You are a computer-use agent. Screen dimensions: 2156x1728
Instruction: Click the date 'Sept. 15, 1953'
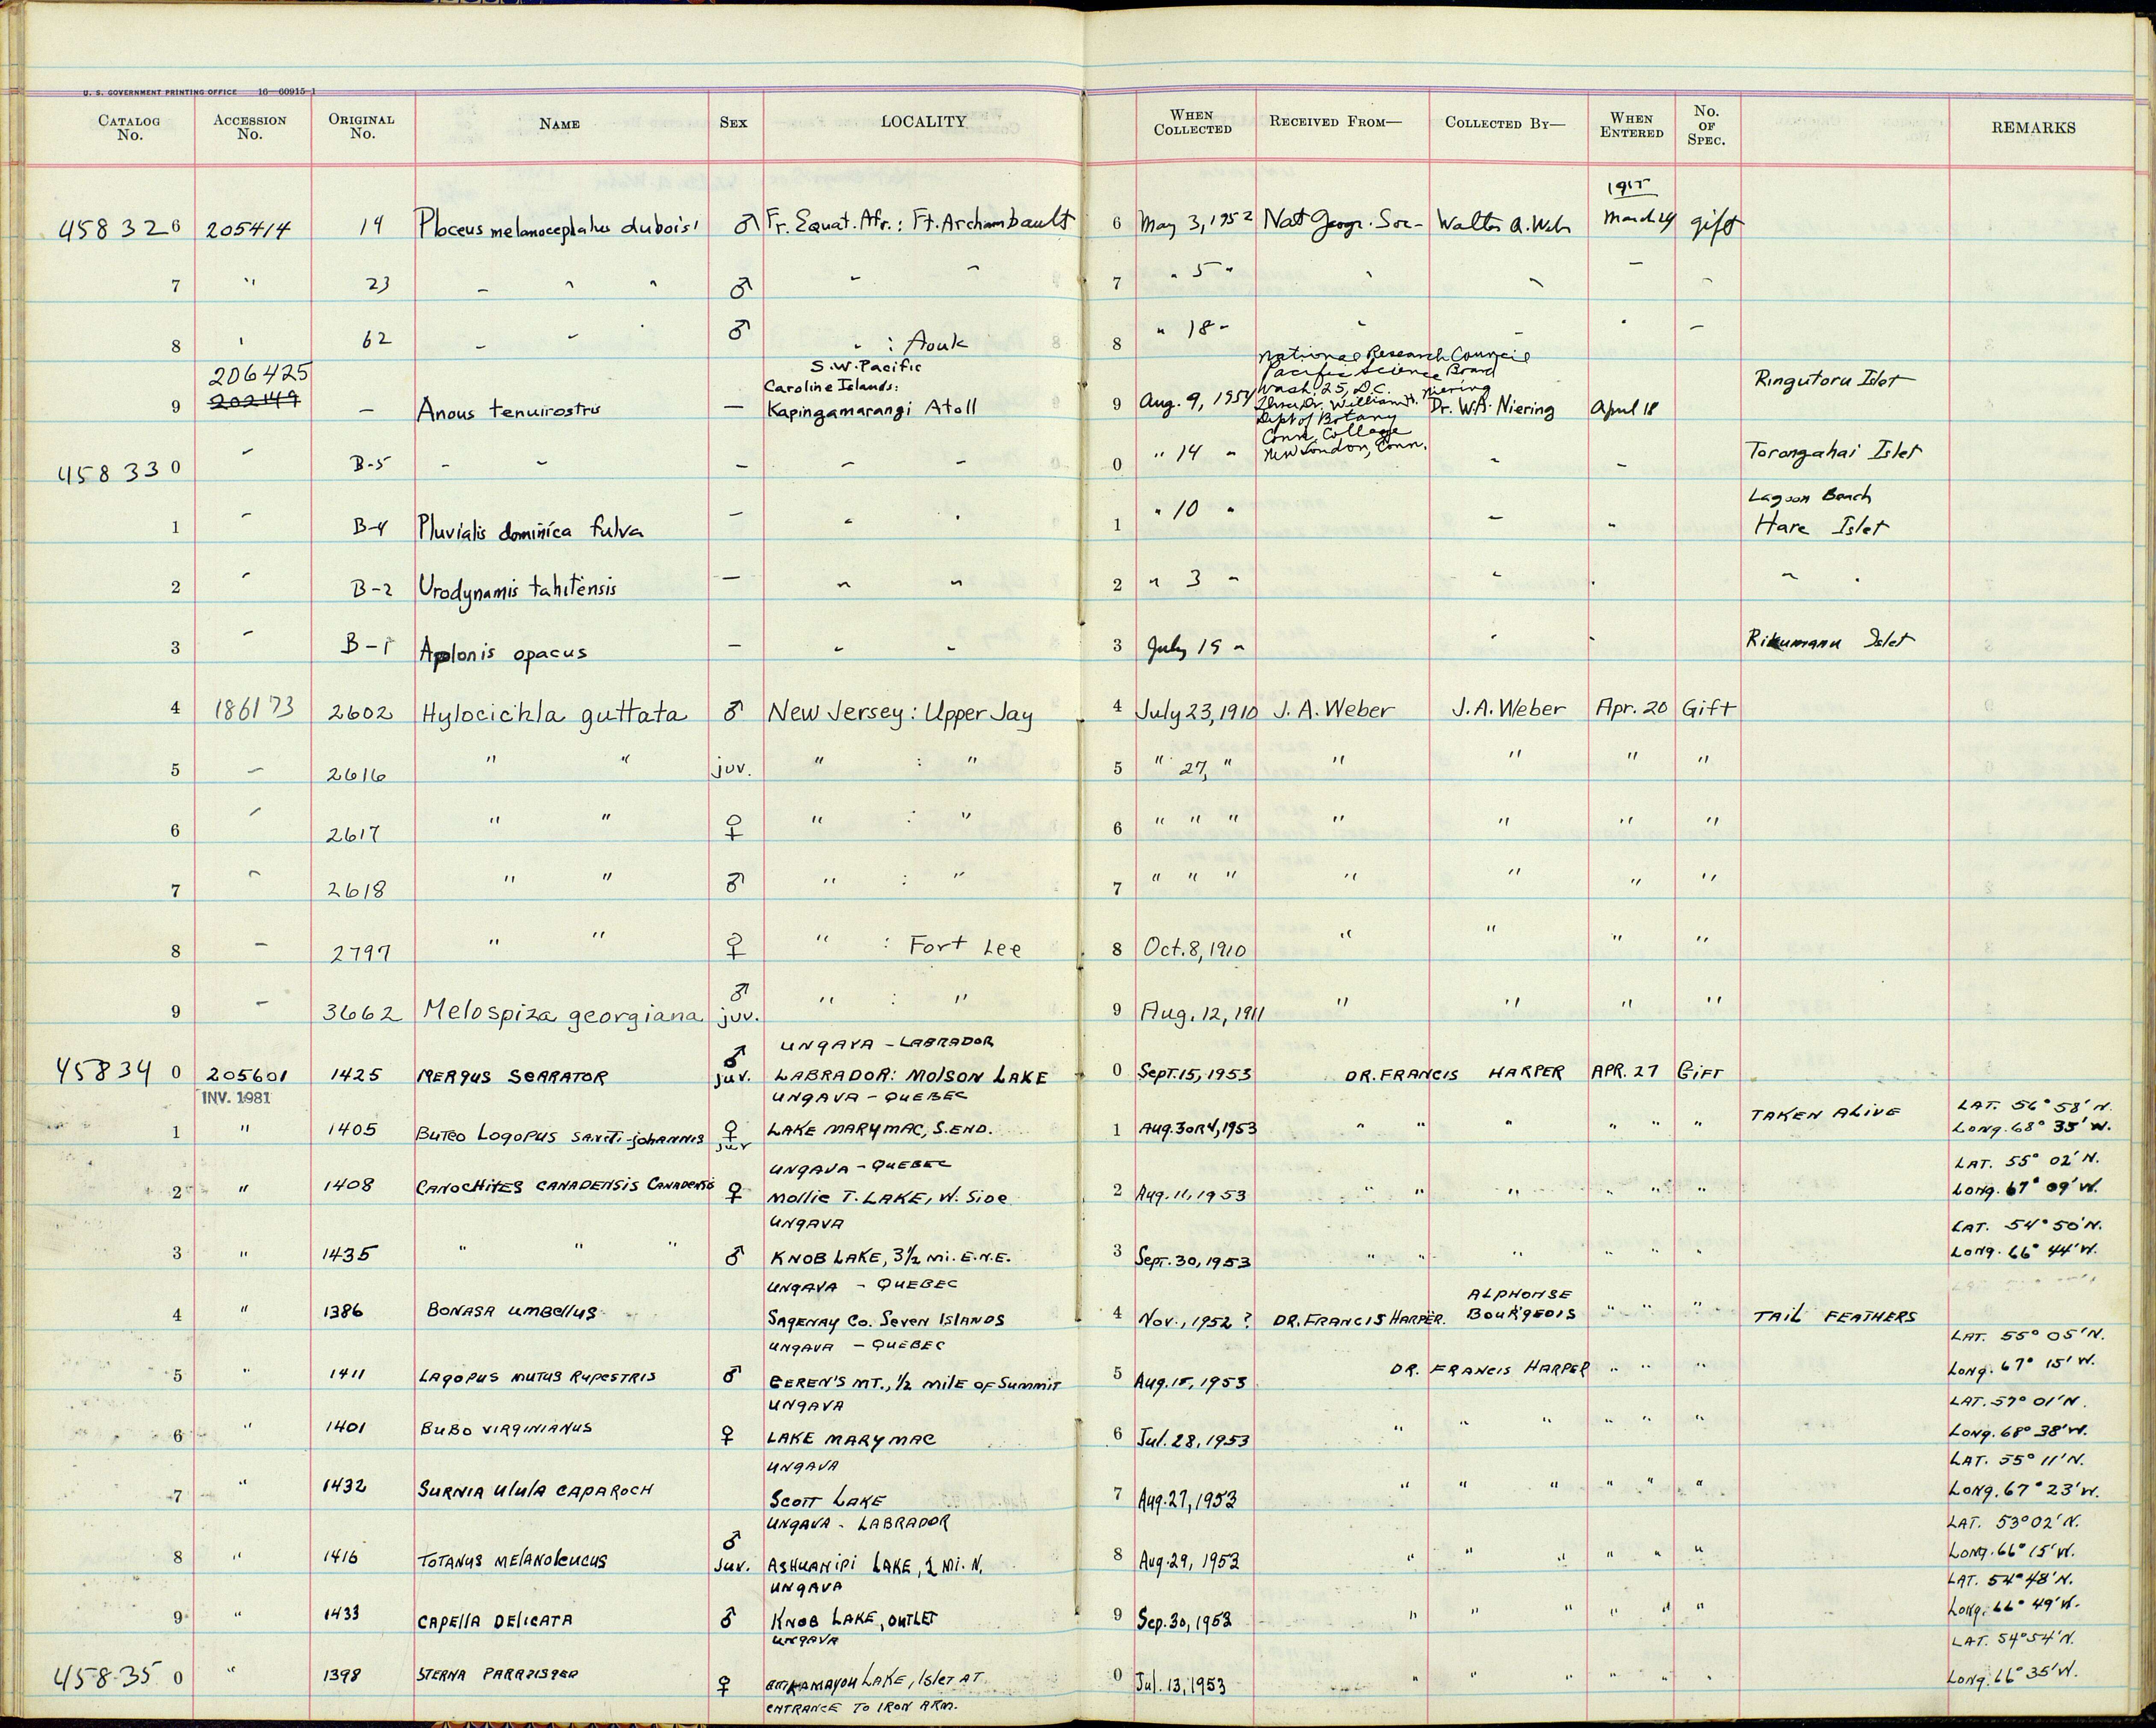pos(1195,1072)
